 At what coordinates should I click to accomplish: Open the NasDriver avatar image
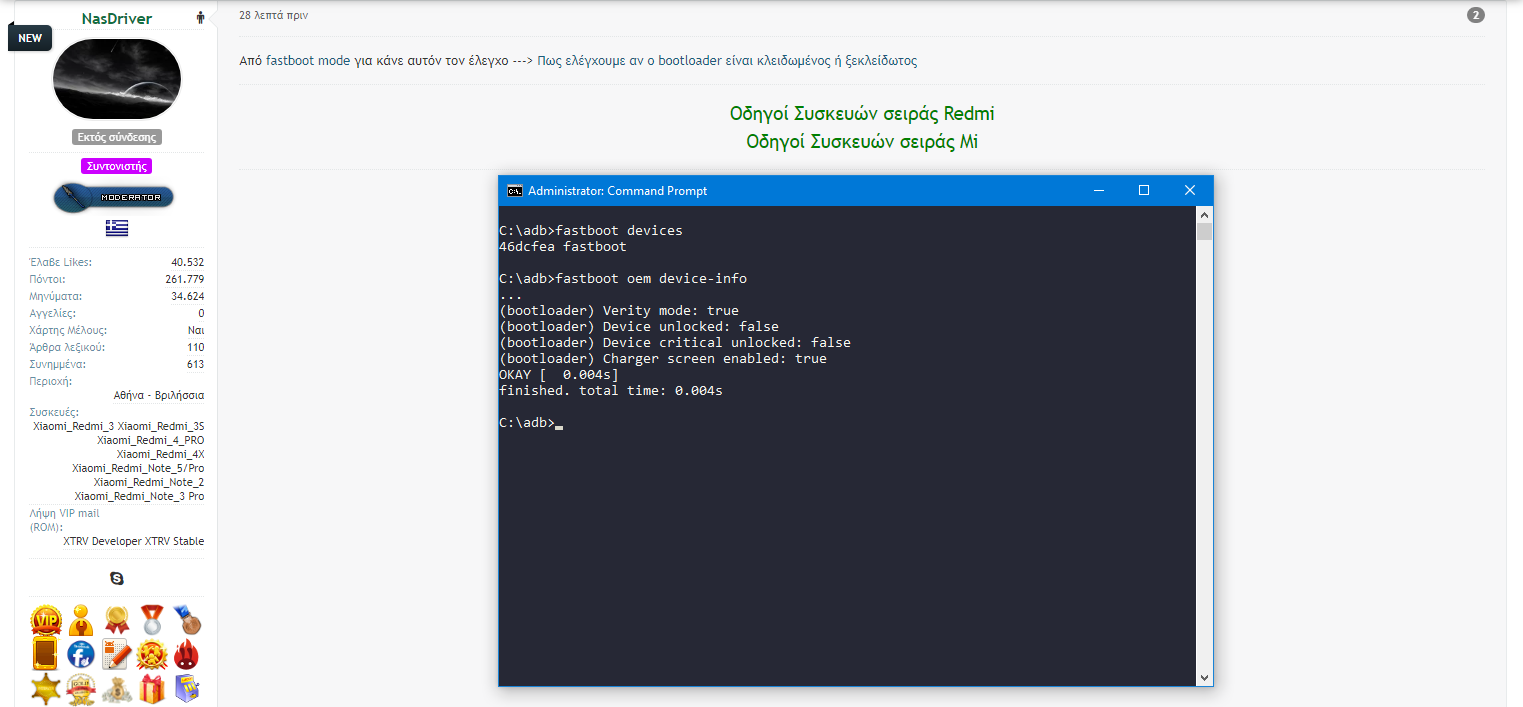(x=117, y=79)
